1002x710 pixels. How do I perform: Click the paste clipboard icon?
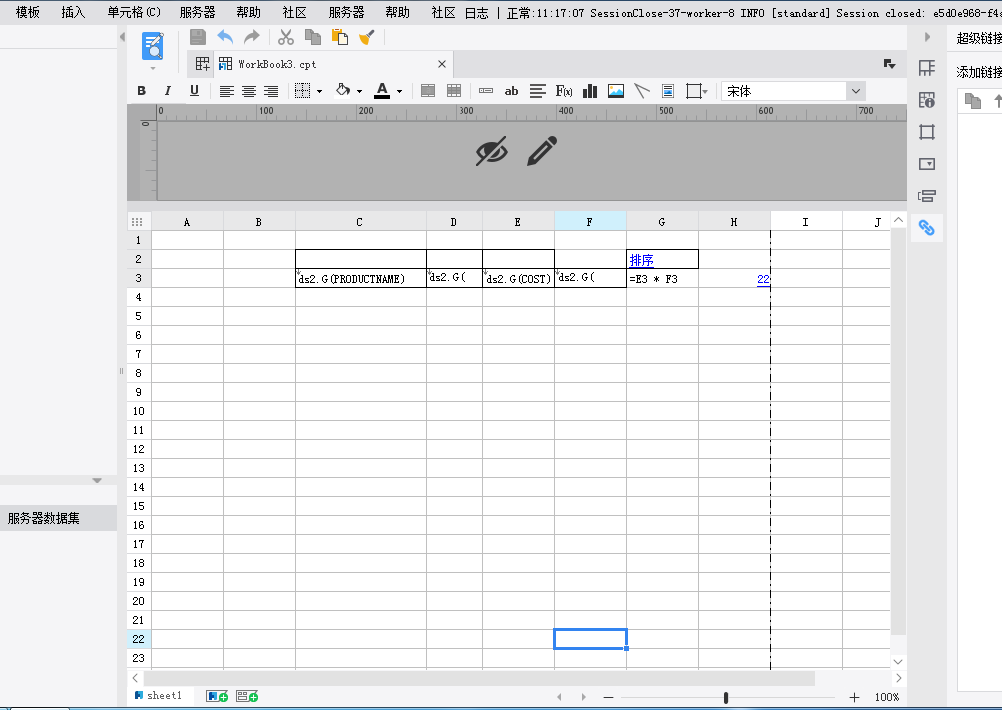340,37
